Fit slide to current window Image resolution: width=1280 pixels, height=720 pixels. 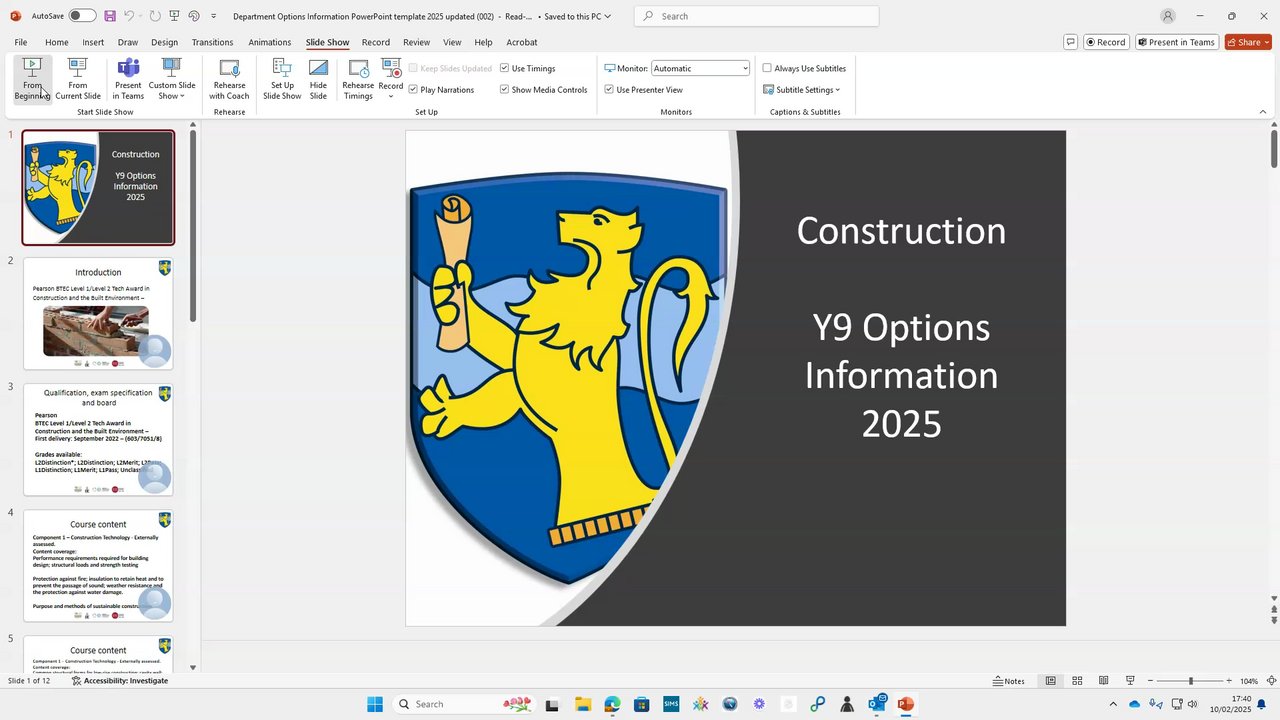point(1270,681)
